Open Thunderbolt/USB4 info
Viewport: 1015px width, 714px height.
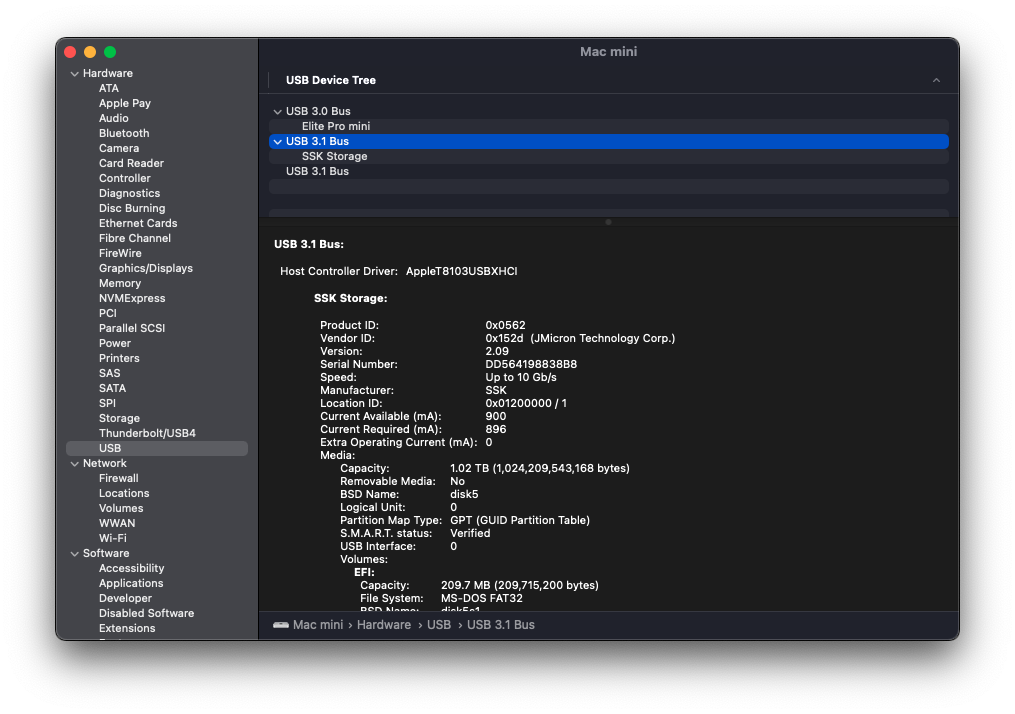coord(148,433)
